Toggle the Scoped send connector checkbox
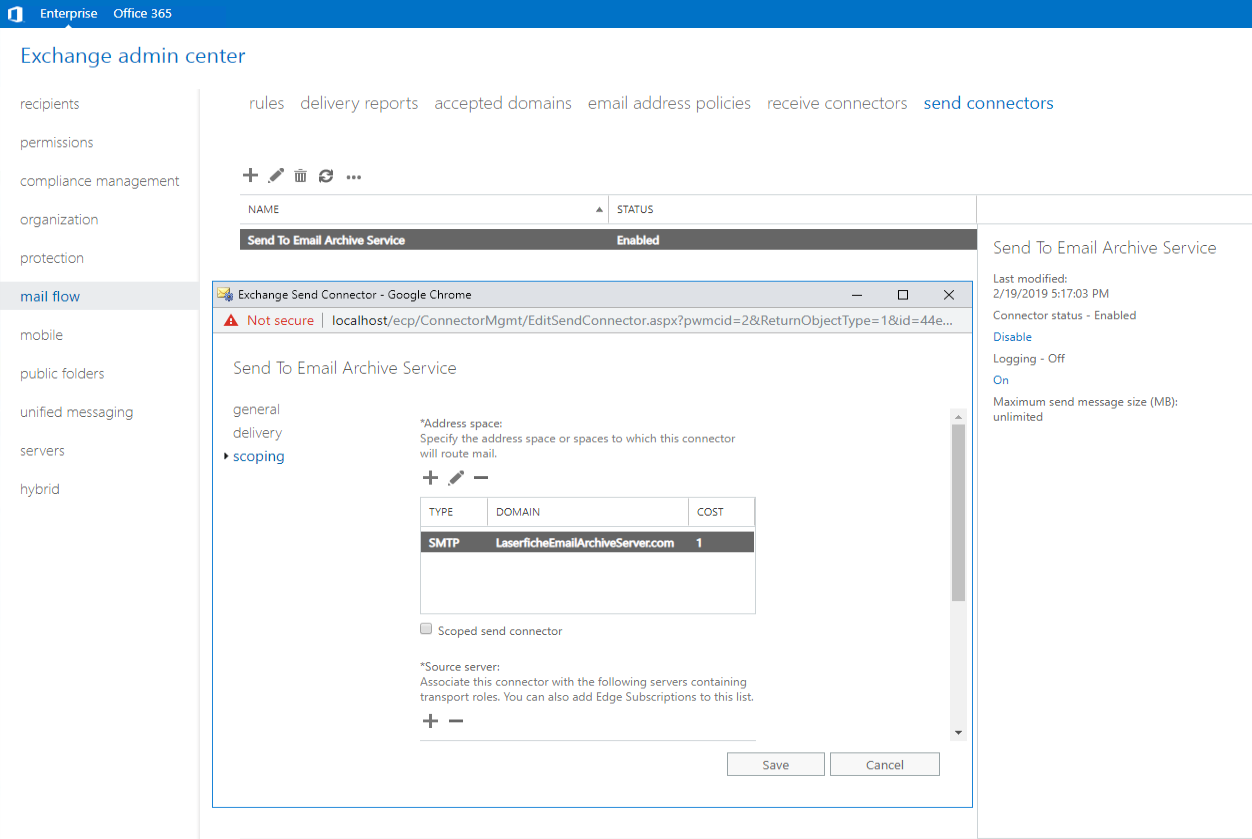Screen dimensions: 1252x839 (x=426, y=630)
